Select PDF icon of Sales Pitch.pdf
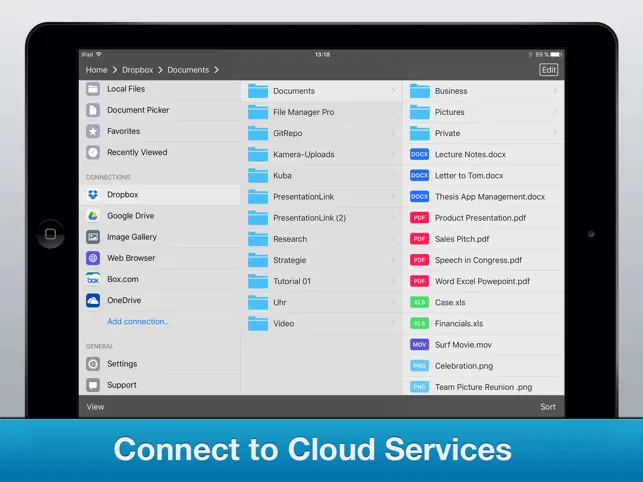 point(419,239)
